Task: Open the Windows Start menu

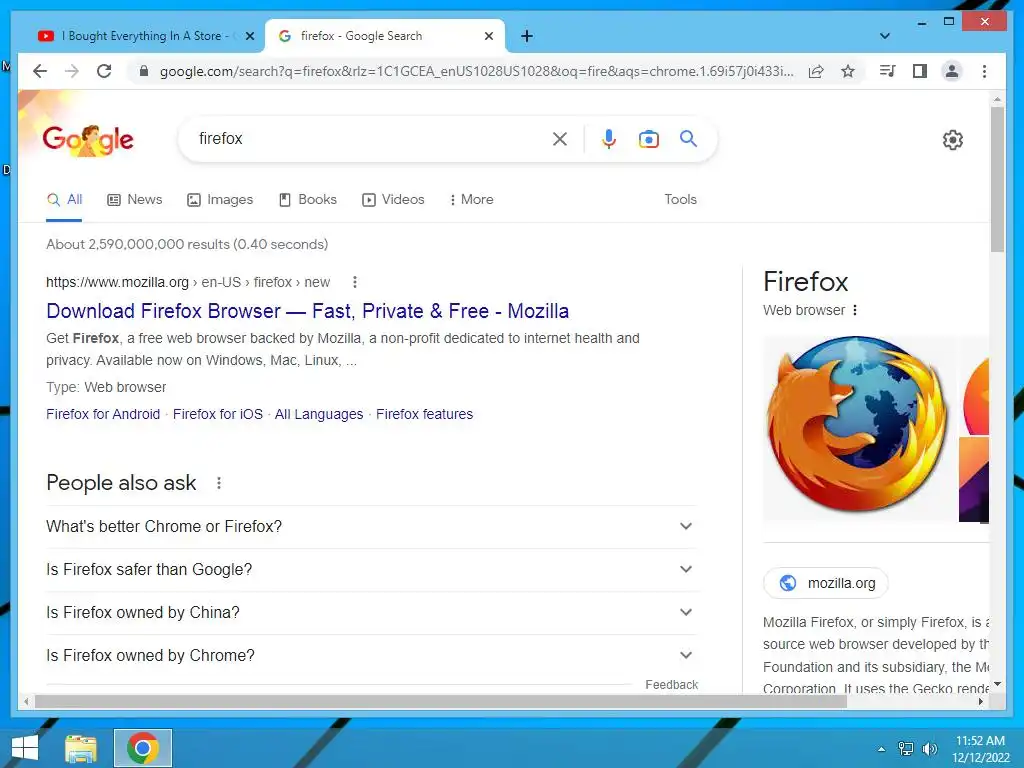Action: coord(25,748)
